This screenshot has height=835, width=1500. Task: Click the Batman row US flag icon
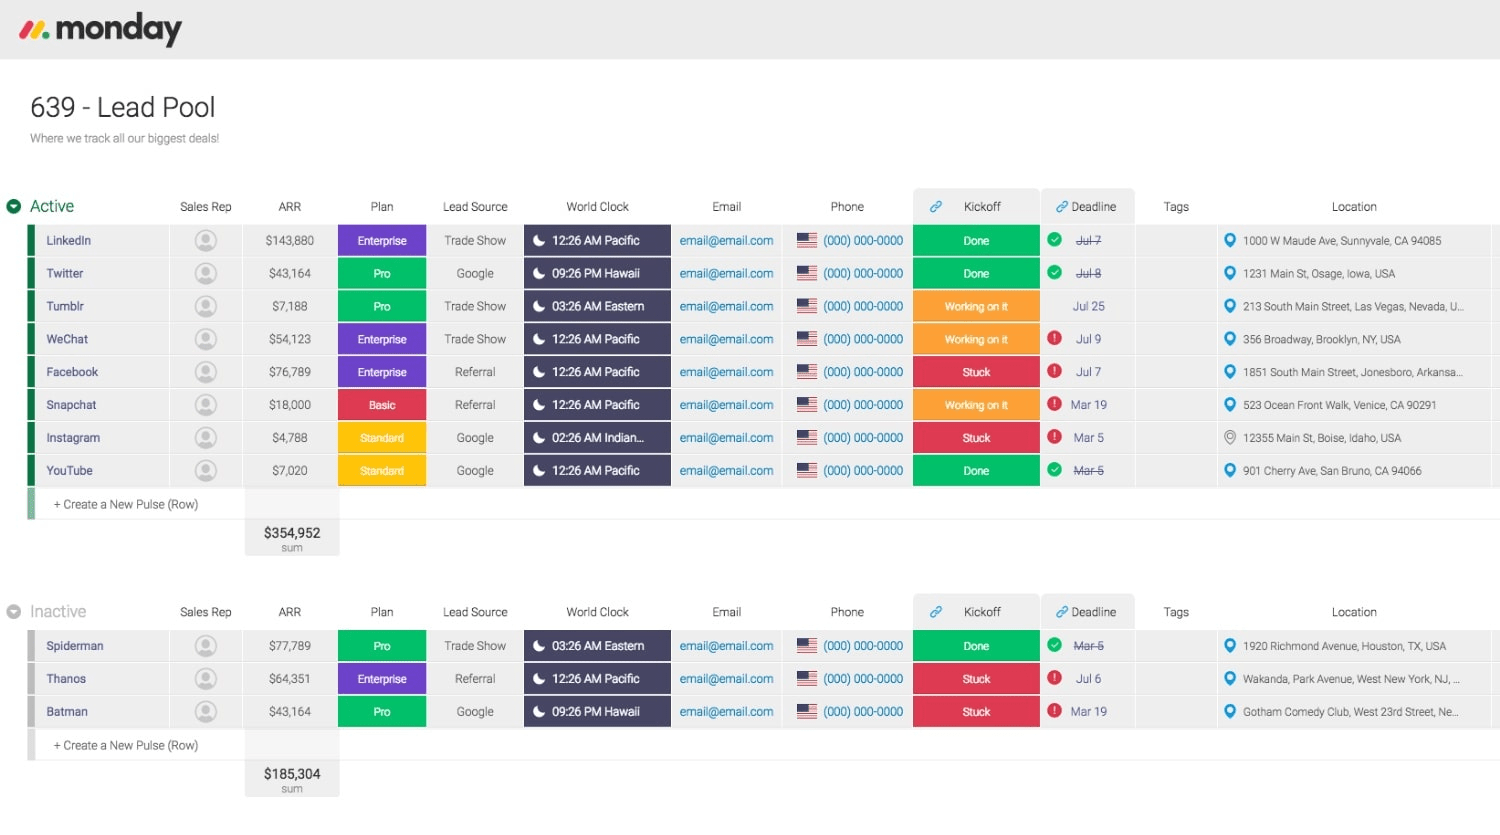tap(807, 712)
